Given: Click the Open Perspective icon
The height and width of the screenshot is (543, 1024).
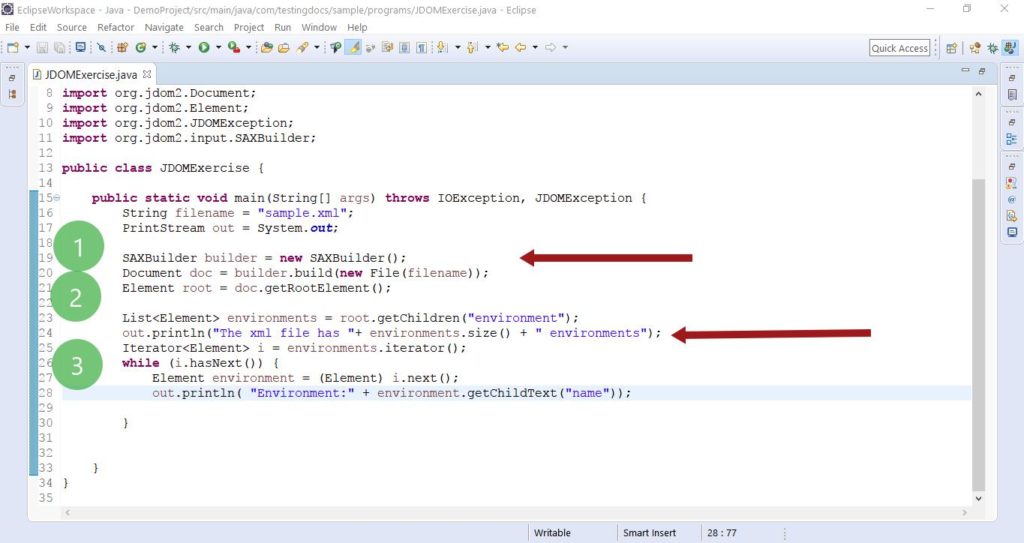Looking at the screenshot, I should [x=951, y=47].
